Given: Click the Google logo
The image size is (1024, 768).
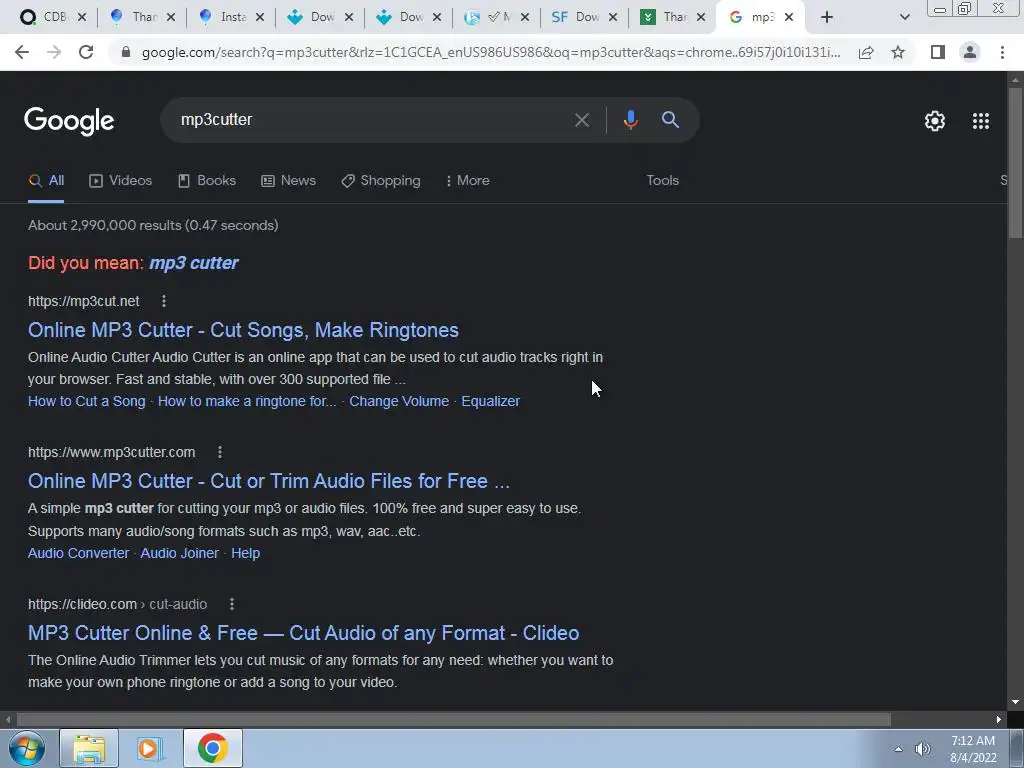Looking at the screenshot, I should coord(69,121).
